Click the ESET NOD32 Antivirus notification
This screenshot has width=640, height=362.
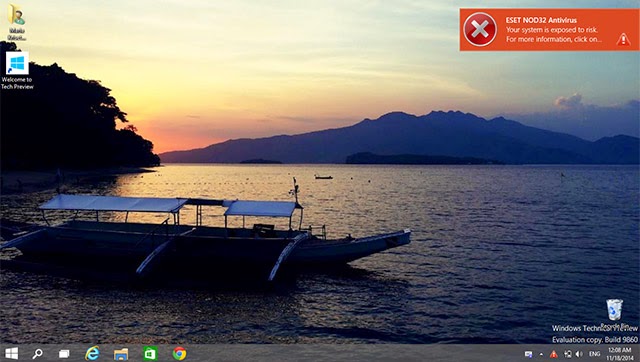(549, 30)
